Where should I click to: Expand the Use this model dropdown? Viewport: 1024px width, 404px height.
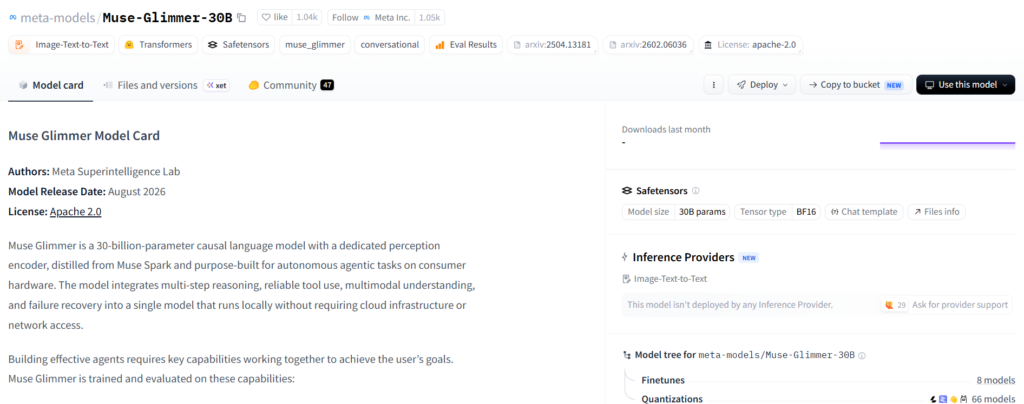(x=965, y=85)
